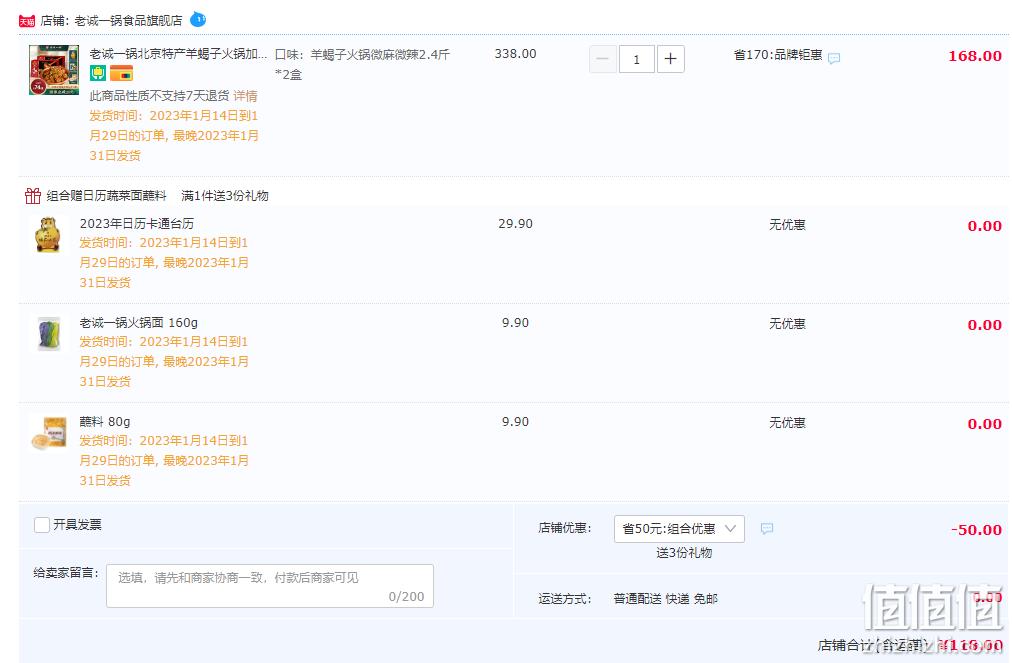This screenshot has height=663, width=1012.
Task: Click the 省170:品牌钜惠 discount label
Action: tap(778, 55)
